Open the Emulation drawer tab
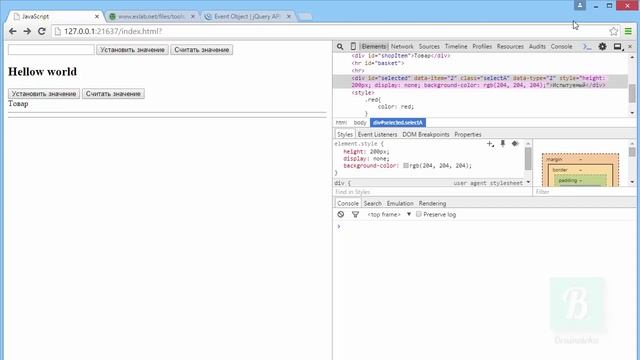This screenshot has width=640, height=360. pyautogui.click(x=400, y=203)
